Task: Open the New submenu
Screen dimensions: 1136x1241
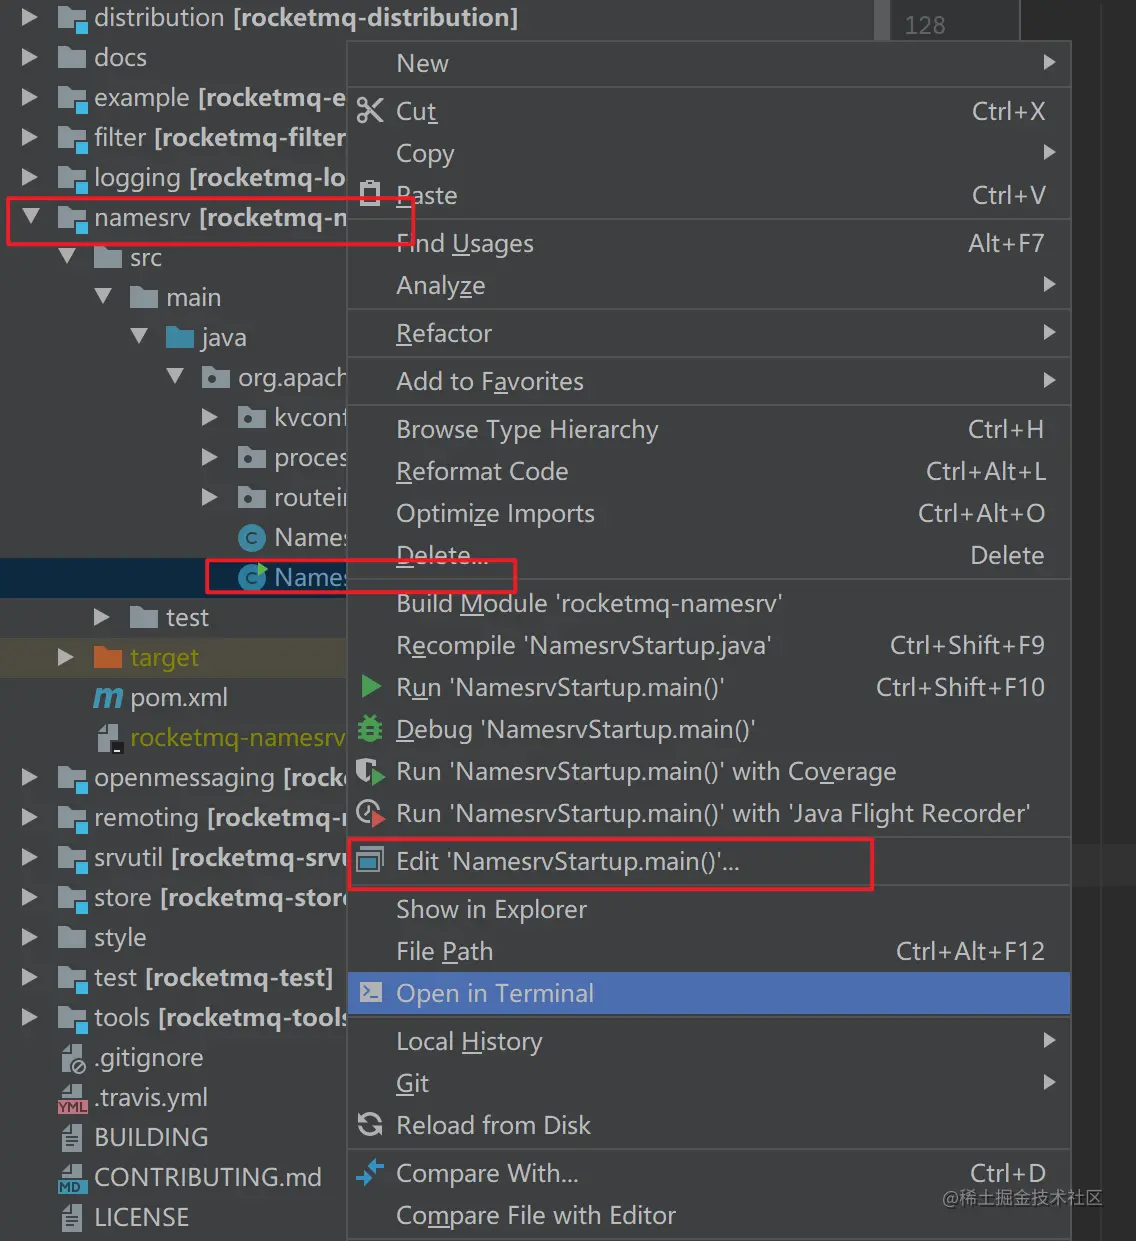Action: pos(709,63)
